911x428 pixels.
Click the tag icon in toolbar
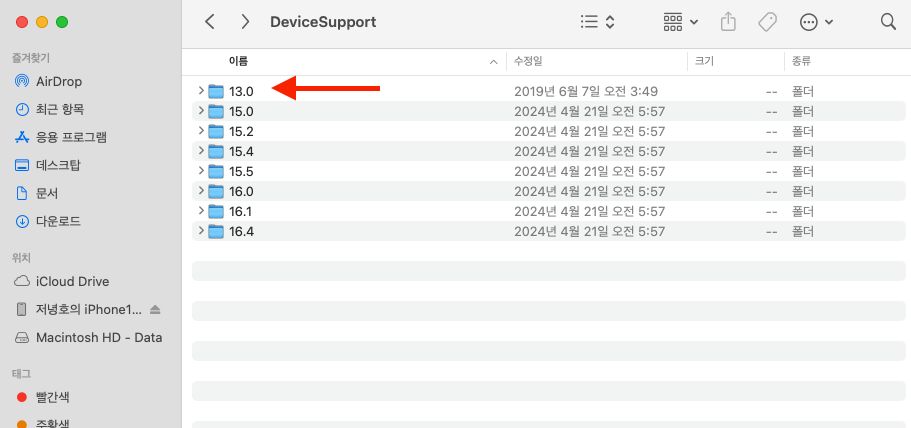click(x=767, y=22)
